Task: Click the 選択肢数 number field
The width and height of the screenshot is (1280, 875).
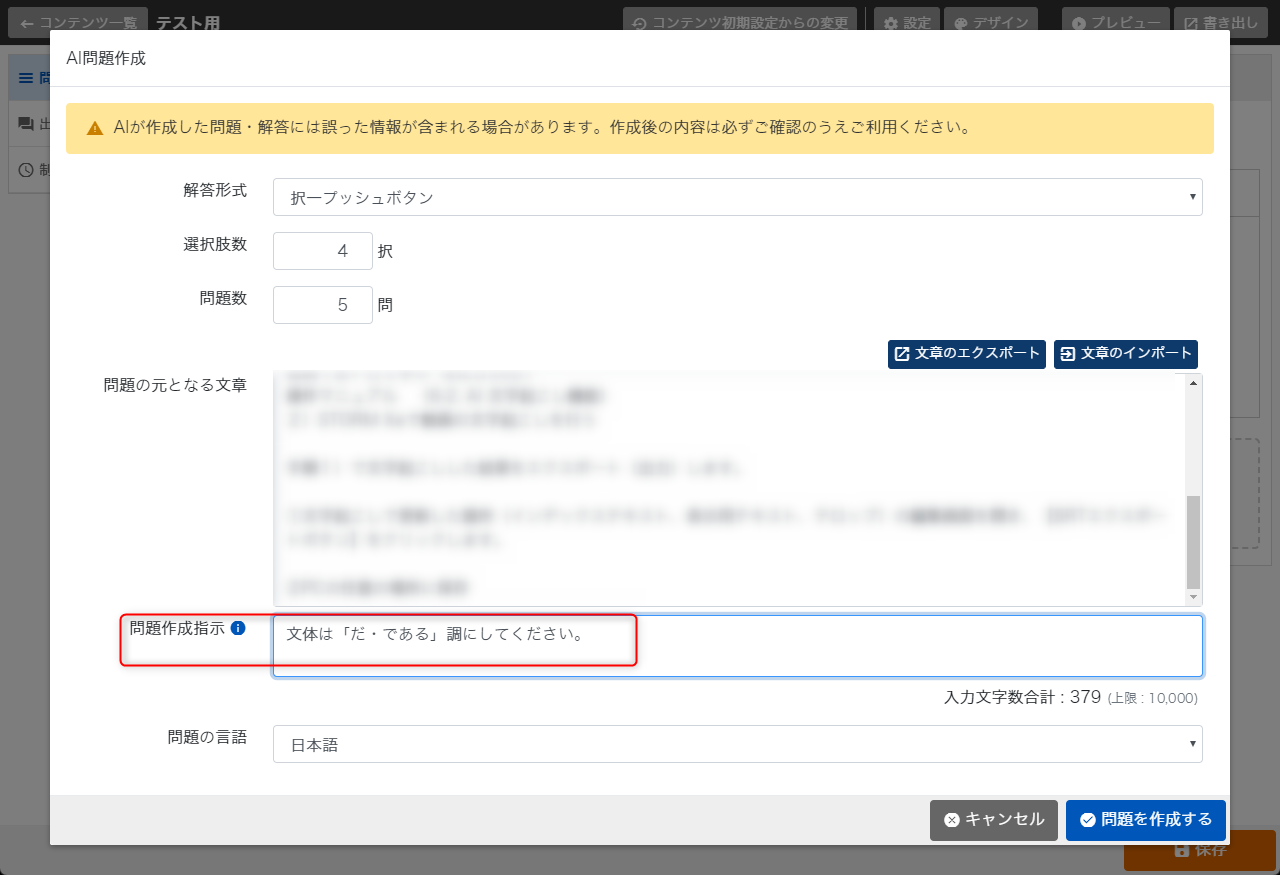Action: (323, 251)
